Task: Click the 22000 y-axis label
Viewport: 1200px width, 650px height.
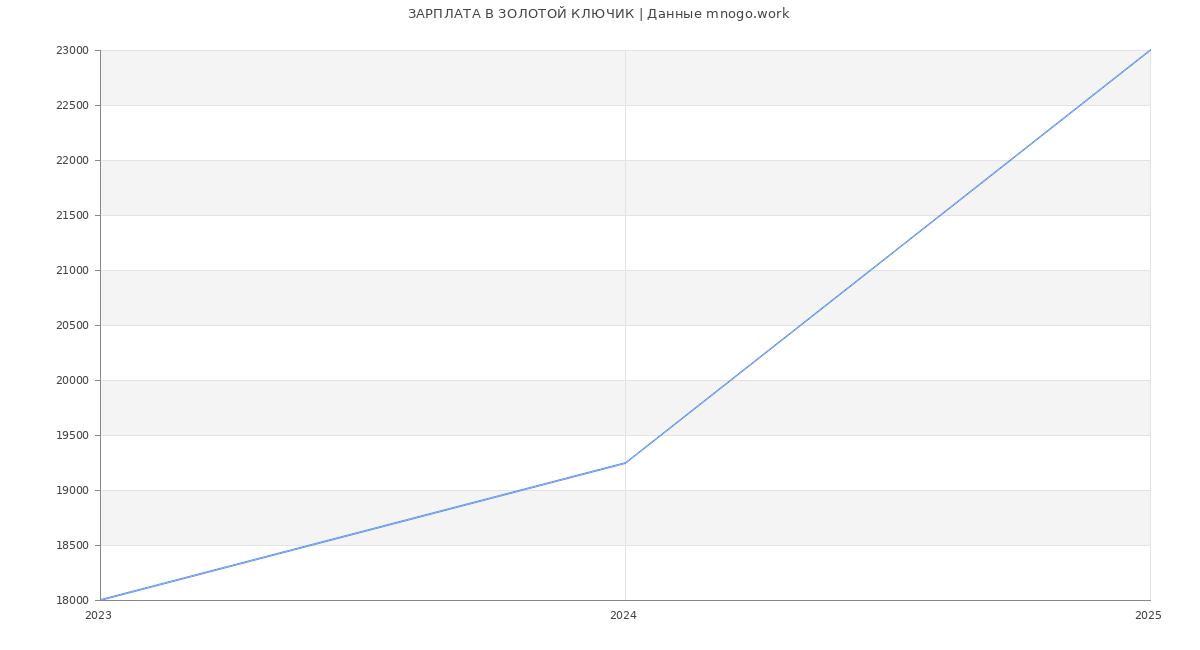Action: (73, 161)
